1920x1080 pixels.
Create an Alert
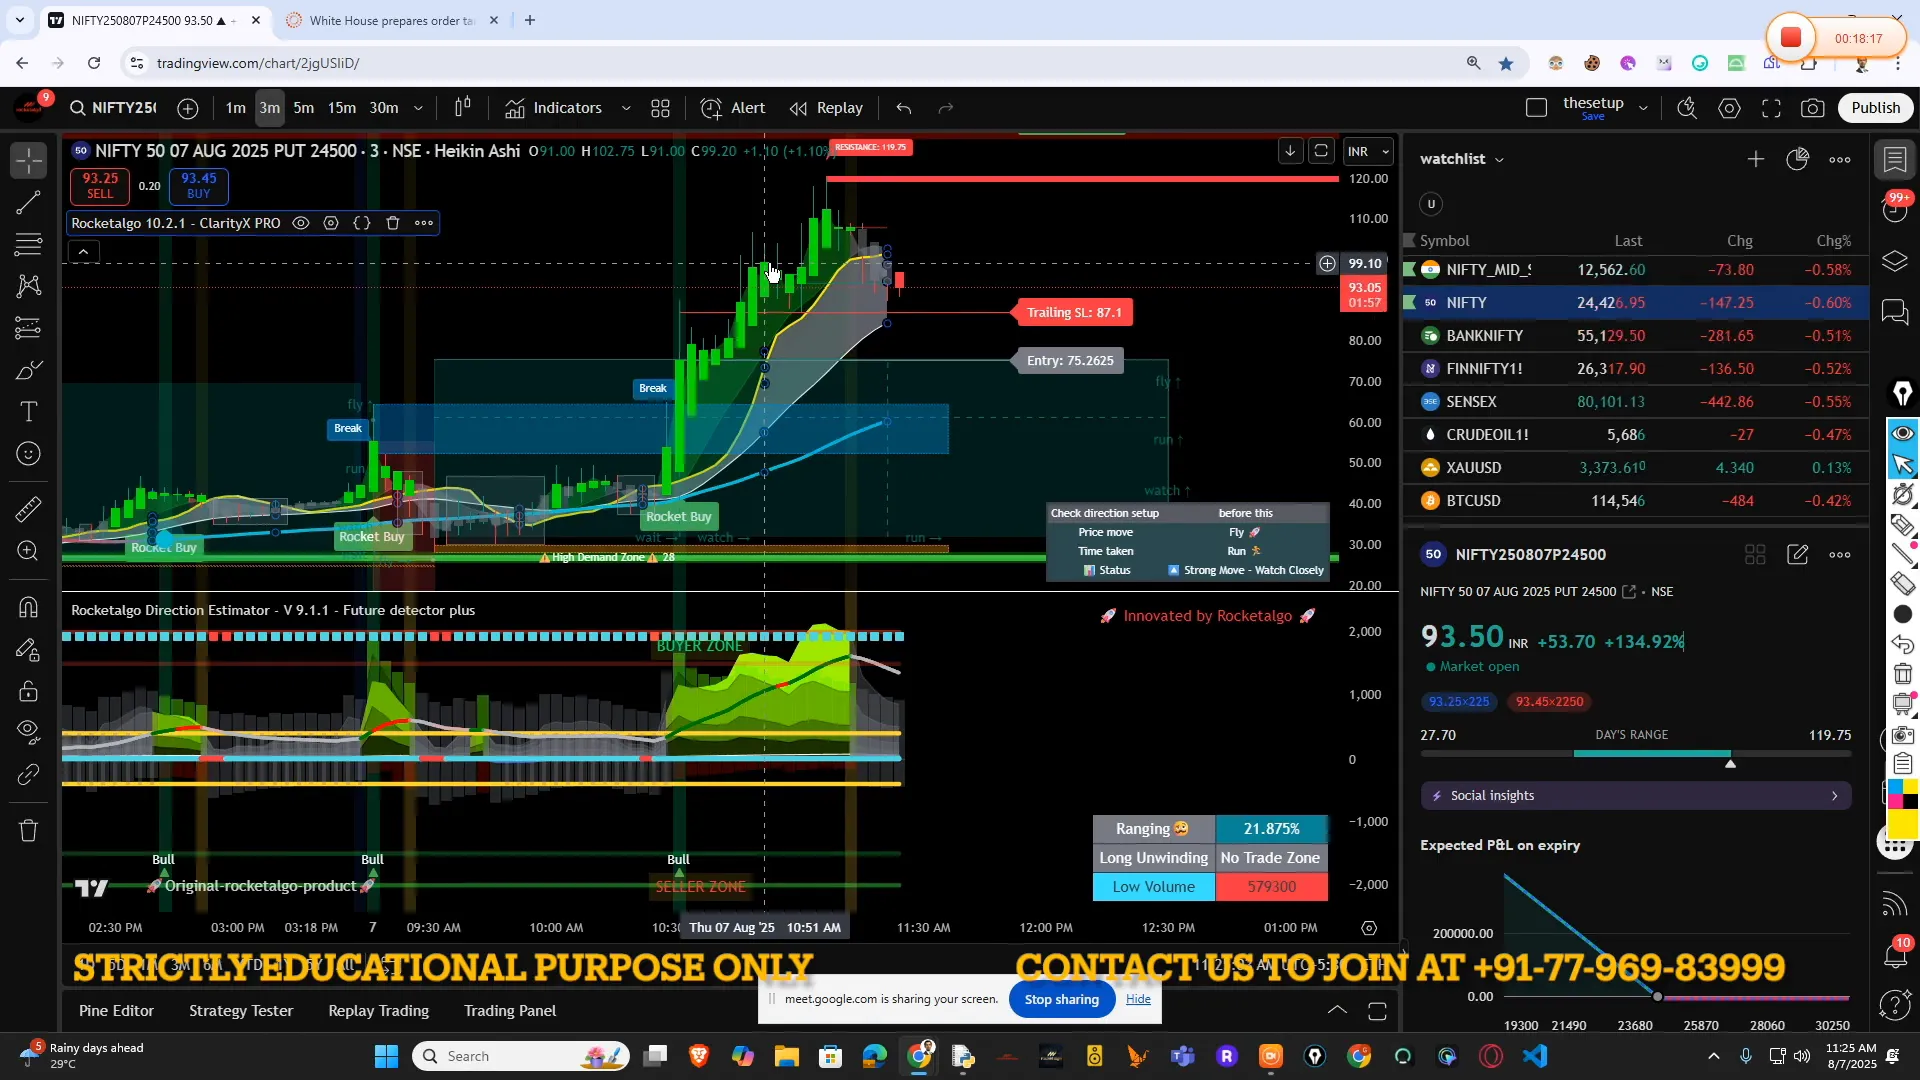pyautogui.click(x=733, y=108)
